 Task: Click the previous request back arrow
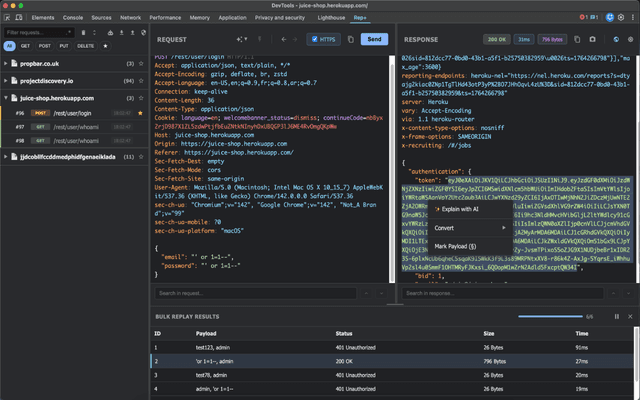point(284,39)
